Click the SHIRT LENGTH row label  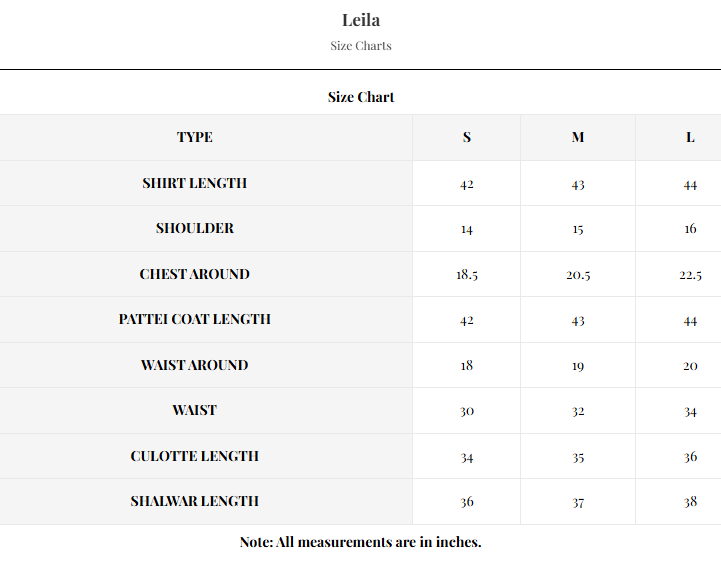click(195, 183)
